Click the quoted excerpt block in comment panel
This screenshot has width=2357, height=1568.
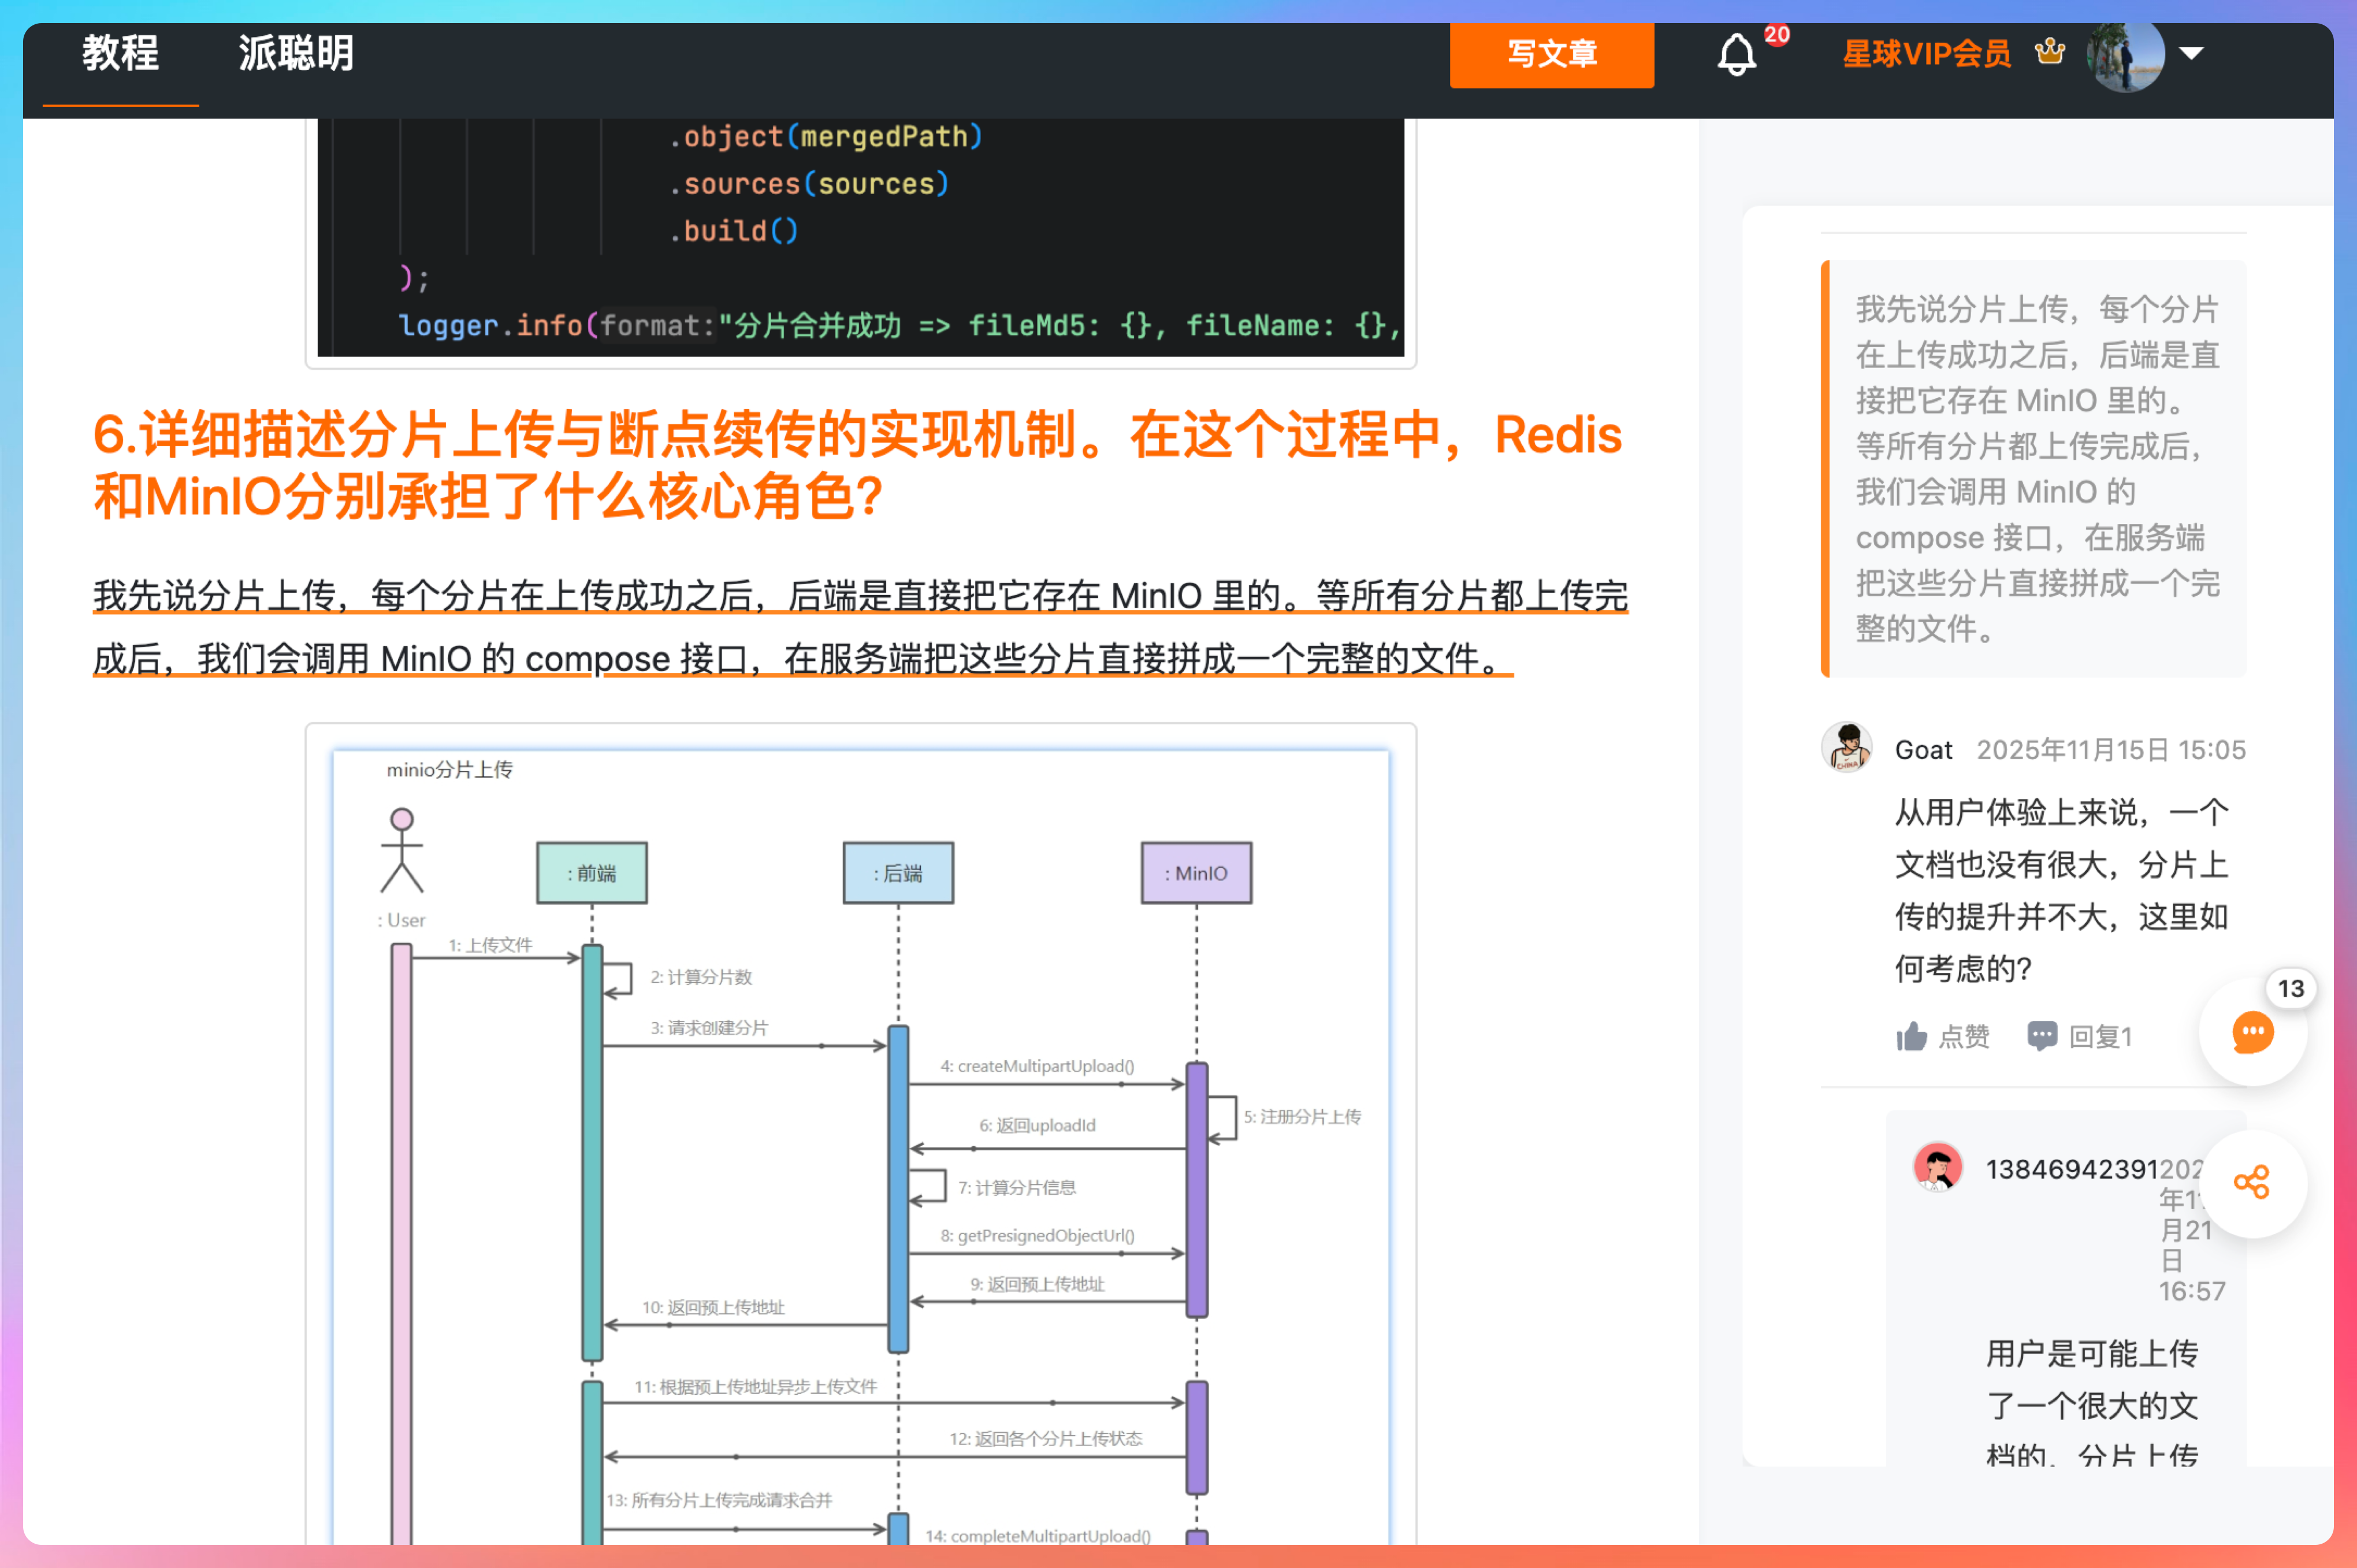[2035, 468]
